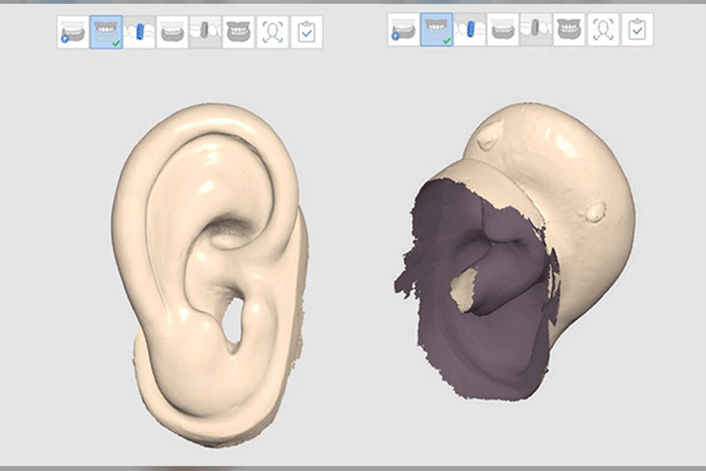
Task: Click the clipboard checkmark icon in left panel
Action: [x=306, y=32]
